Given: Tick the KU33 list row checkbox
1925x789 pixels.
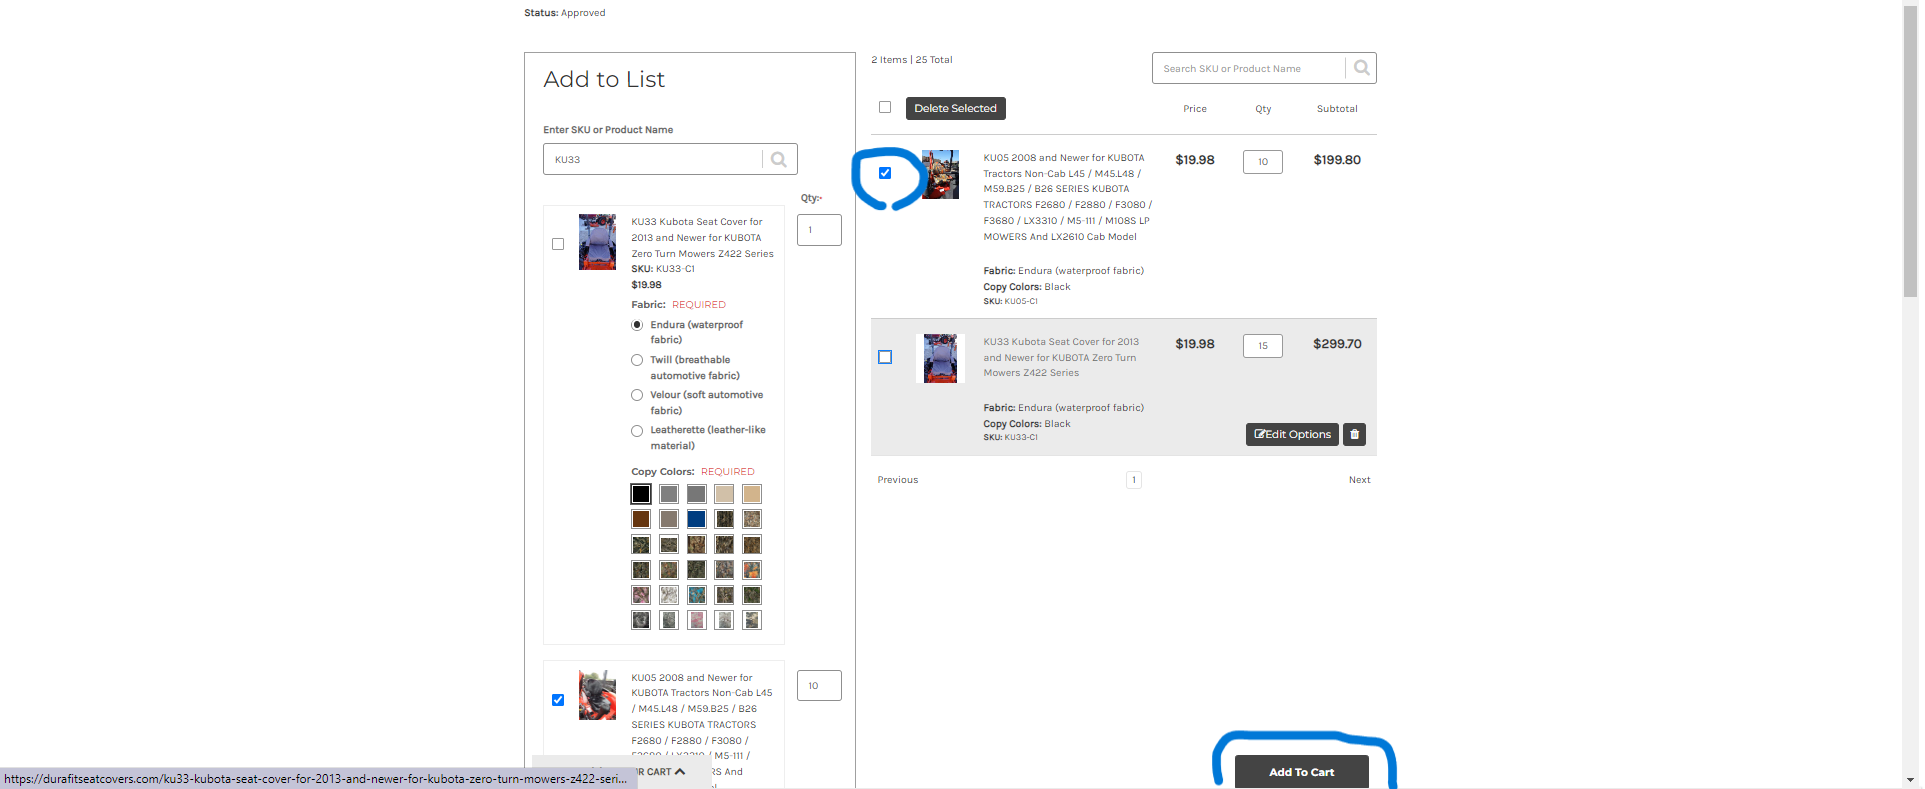Looking at the screenshot, I should point(885,357).
